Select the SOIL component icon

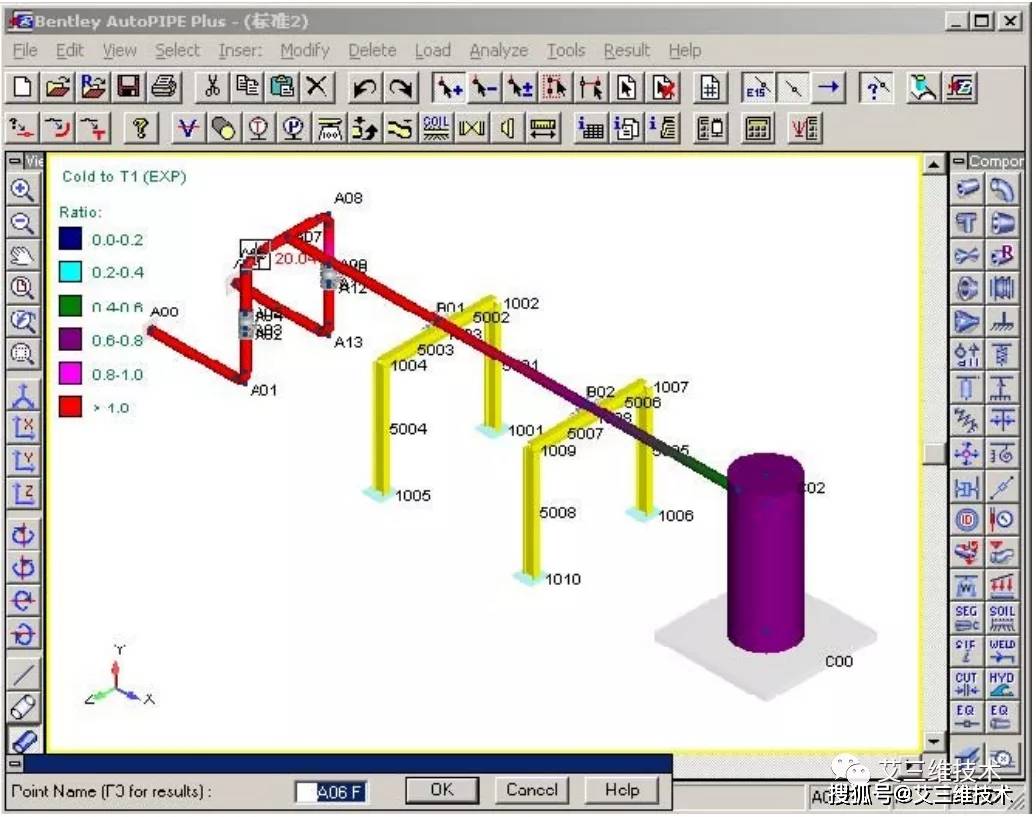tap(1001, 618)
